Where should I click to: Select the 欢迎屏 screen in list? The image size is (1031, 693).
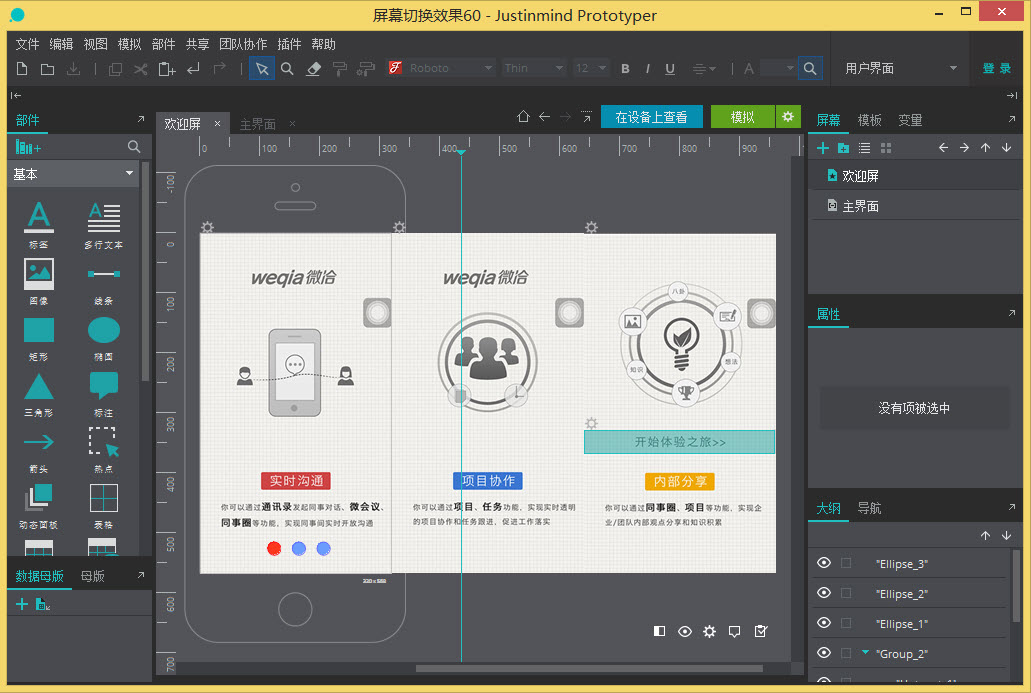point(914,176)
